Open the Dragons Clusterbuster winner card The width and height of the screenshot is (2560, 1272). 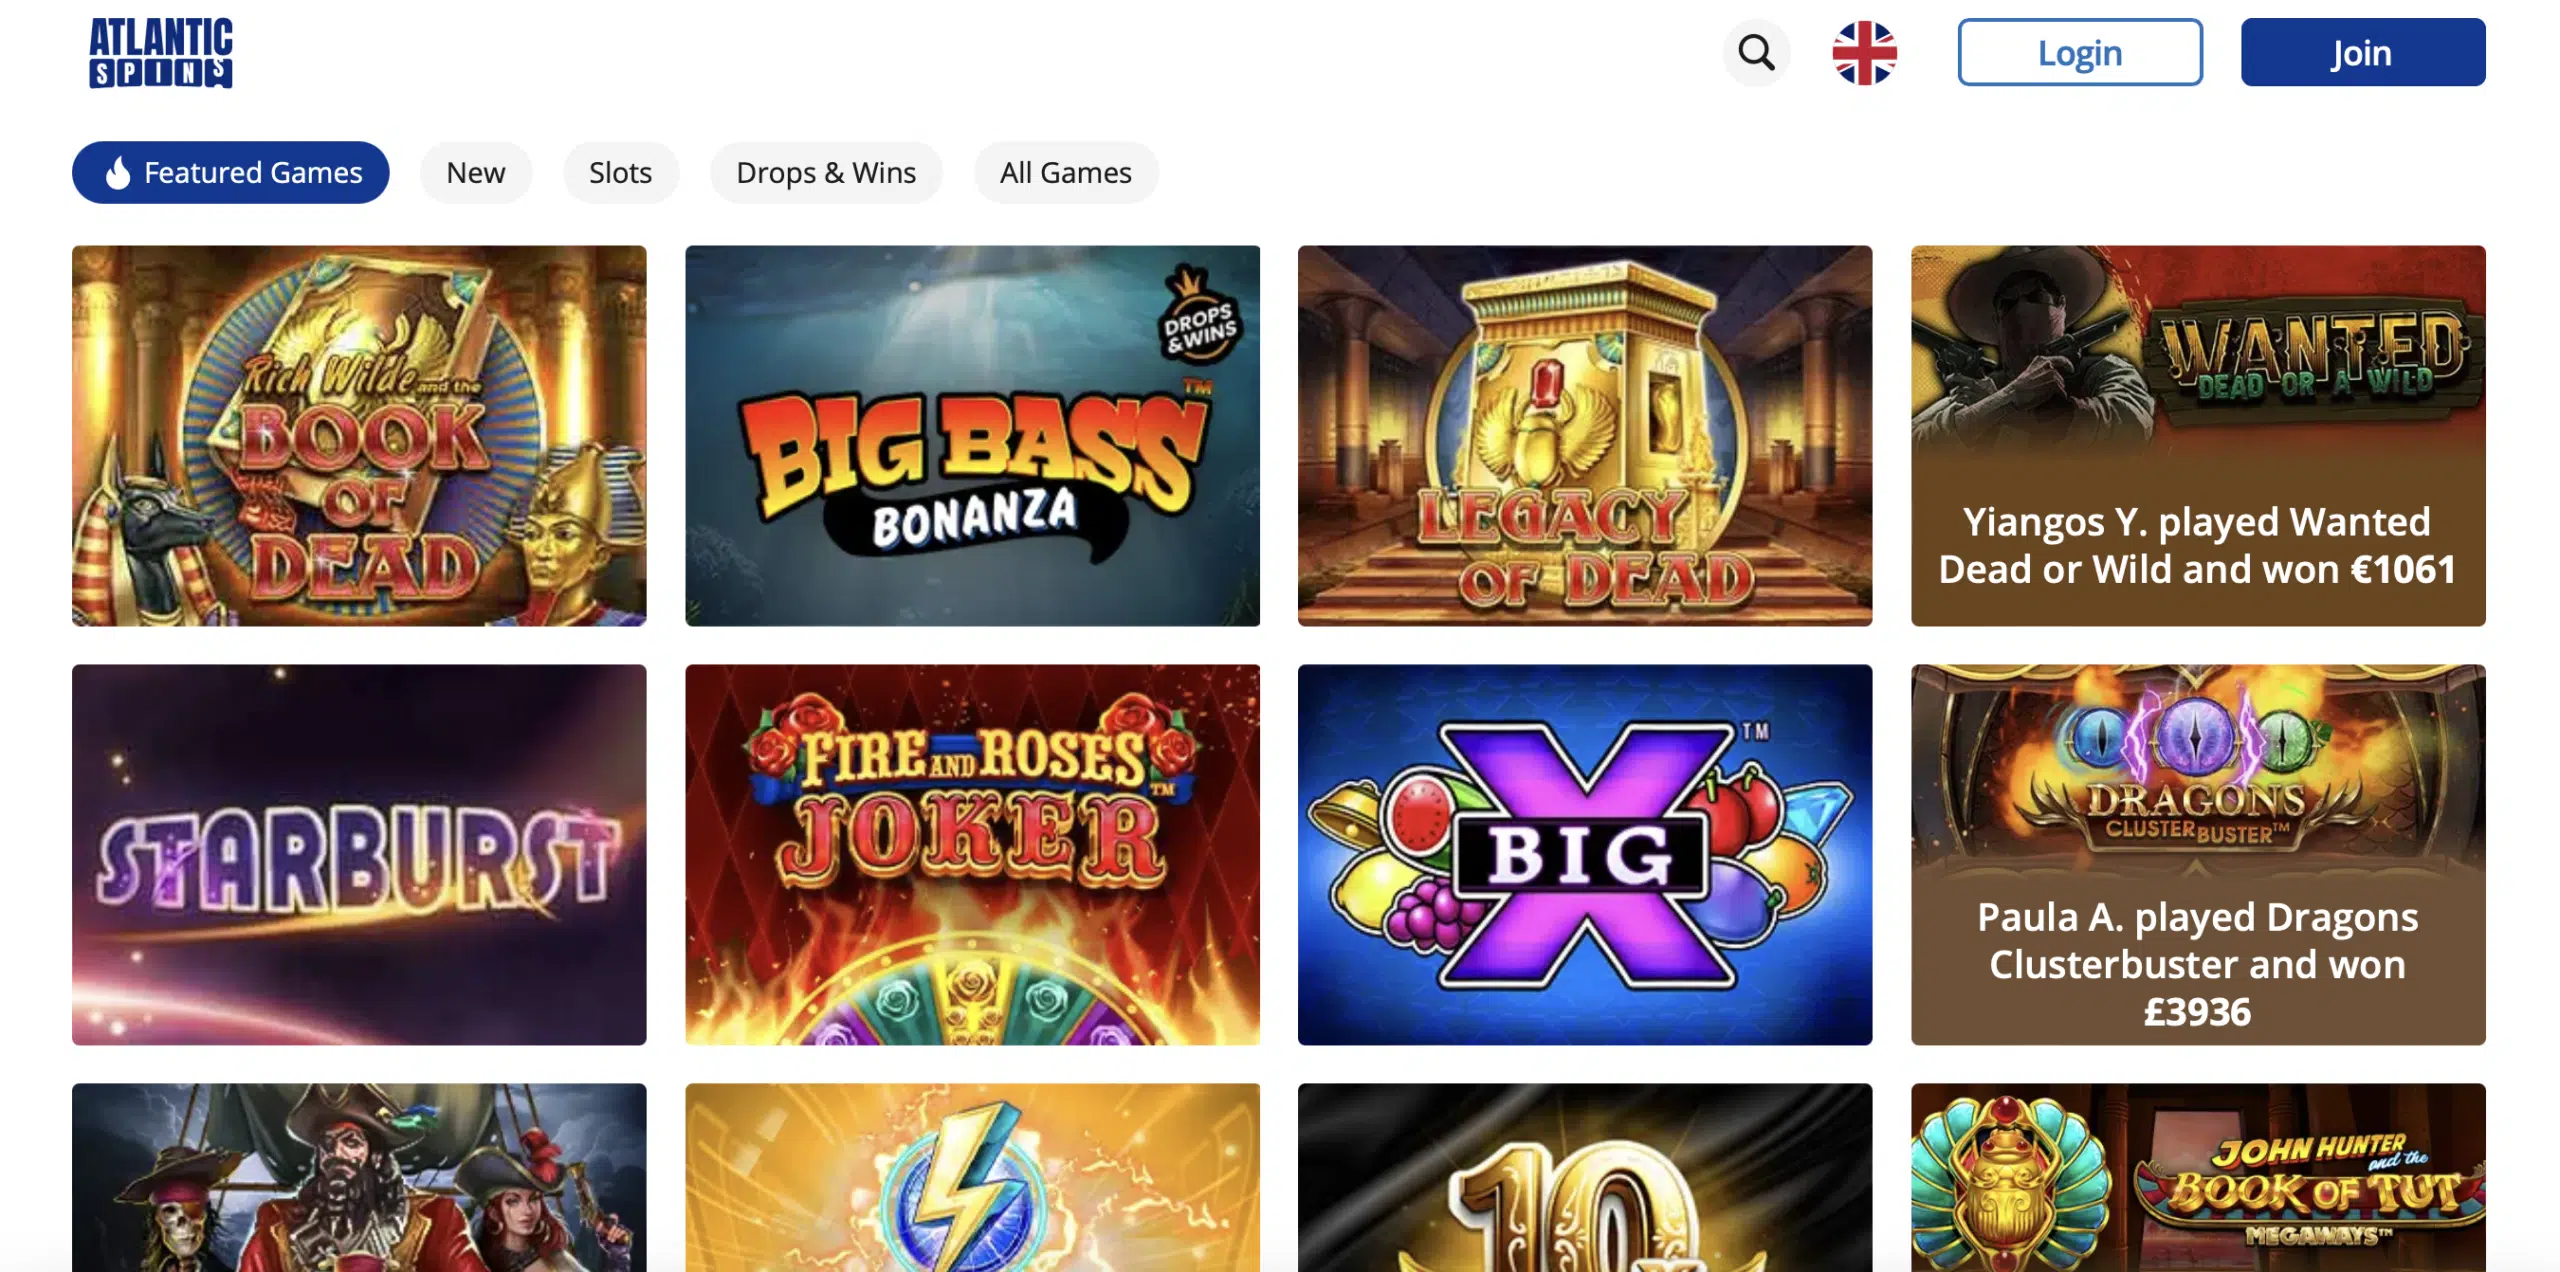pyautogui.click(x=2198, y=855)
